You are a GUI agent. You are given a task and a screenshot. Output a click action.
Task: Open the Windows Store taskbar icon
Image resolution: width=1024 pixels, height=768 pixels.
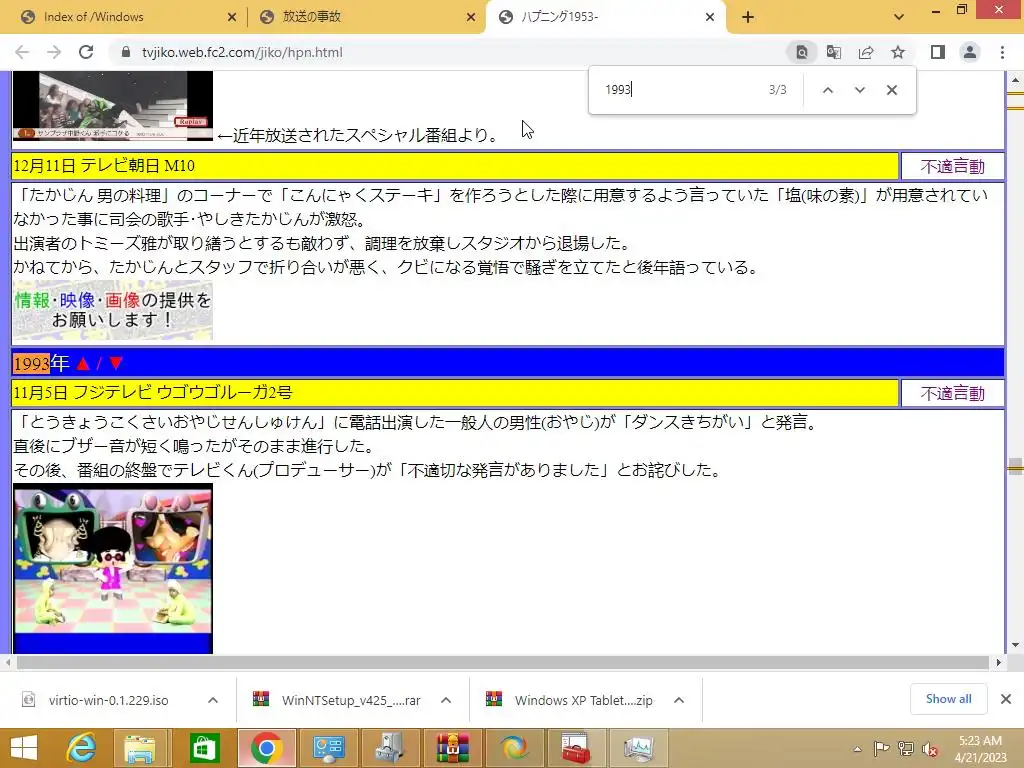point(204,748)
